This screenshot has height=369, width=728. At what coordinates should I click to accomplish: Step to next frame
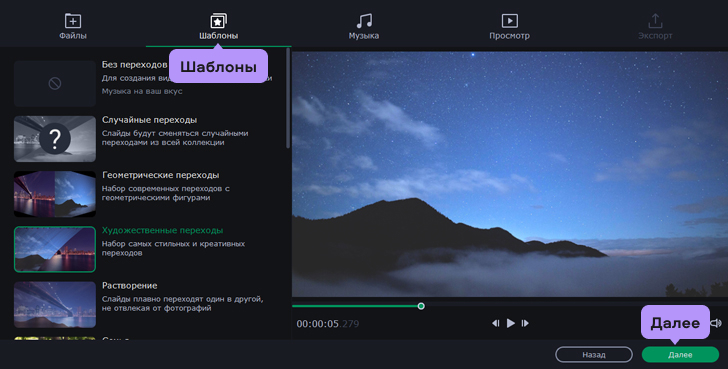(x=525, y=323)
